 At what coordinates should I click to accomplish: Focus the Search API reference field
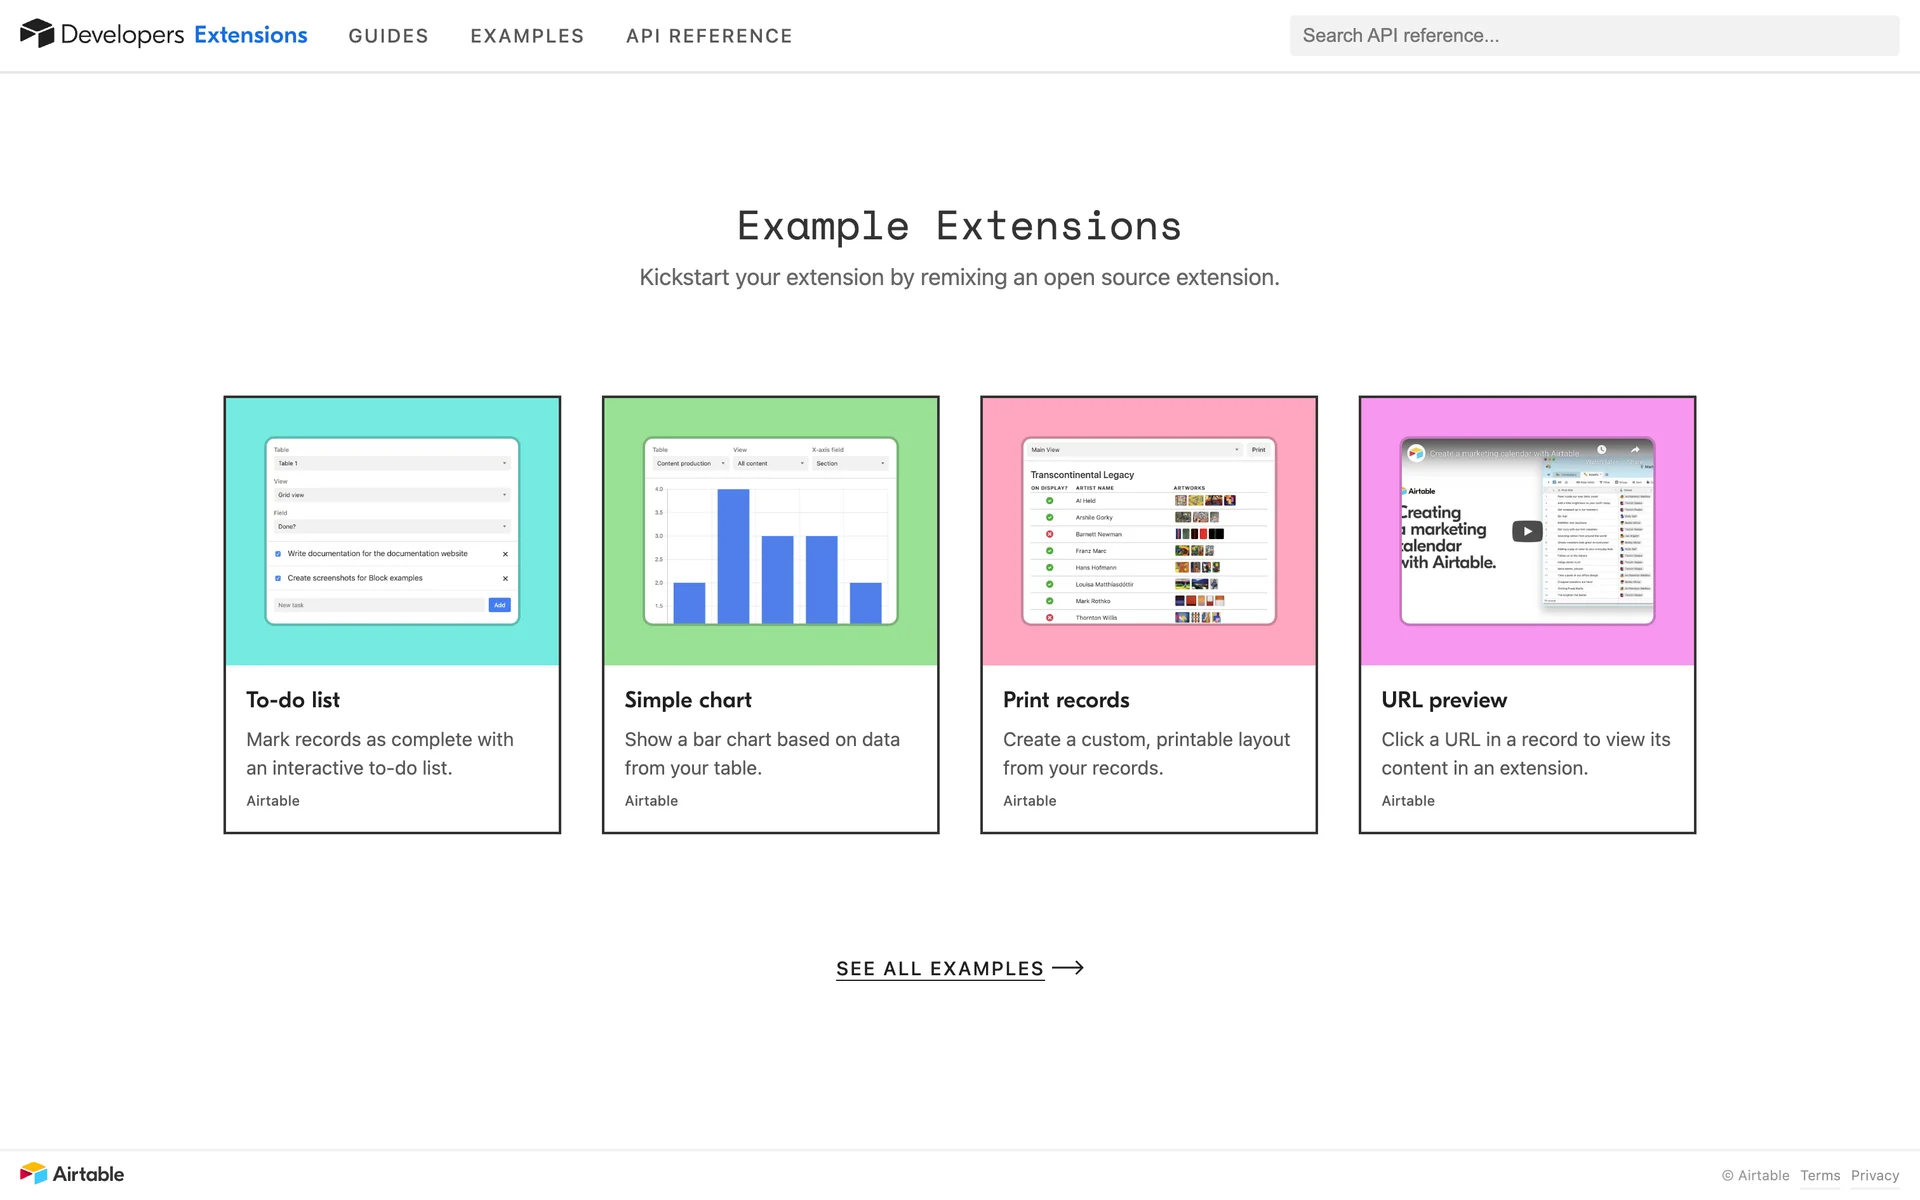coord(1593,36)
